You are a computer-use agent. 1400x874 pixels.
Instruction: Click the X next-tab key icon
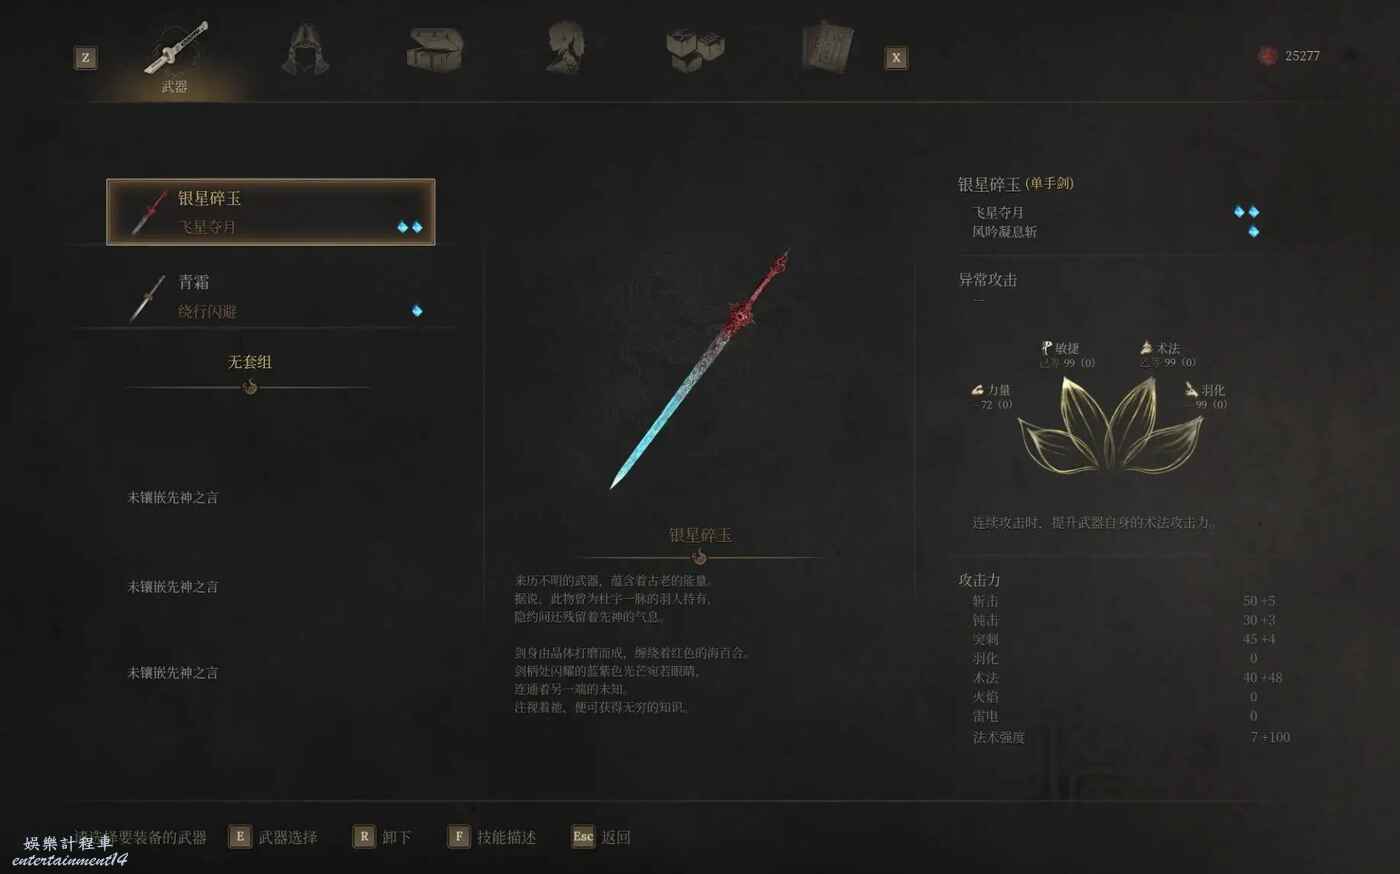pyautogui.click(x=896, y=58)
